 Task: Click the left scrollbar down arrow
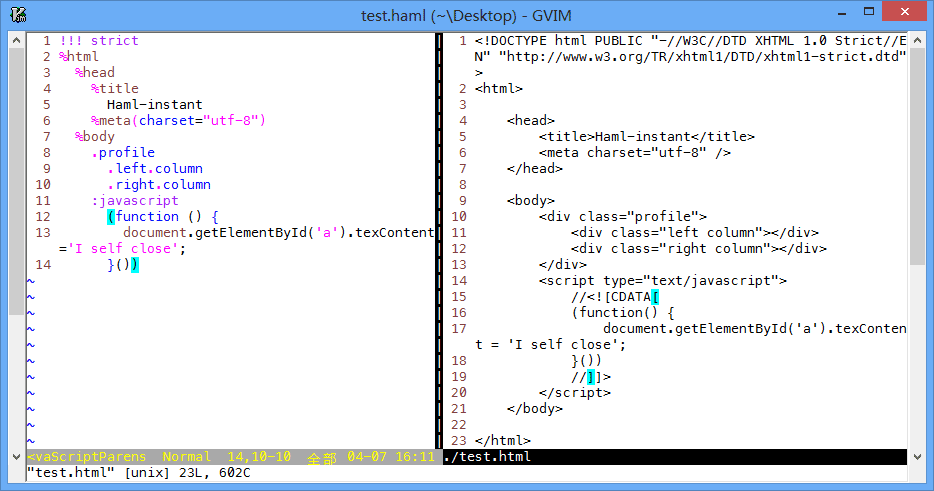click(17, 457)
